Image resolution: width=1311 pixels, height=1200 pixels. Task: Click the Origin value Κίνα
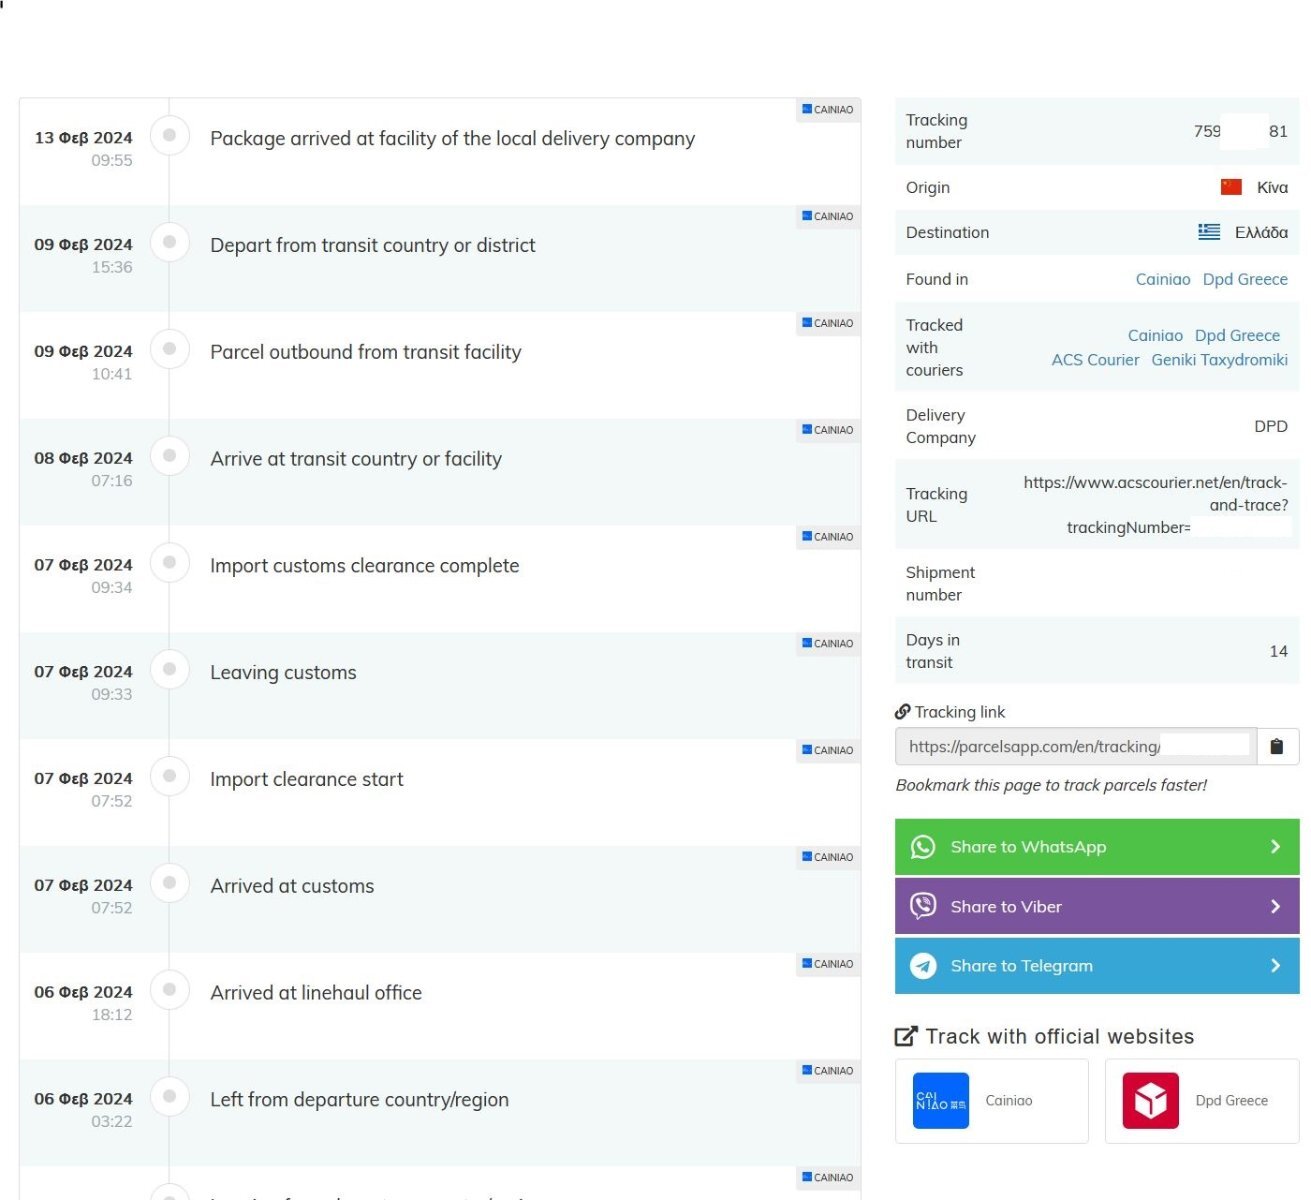coord(1272,187)
